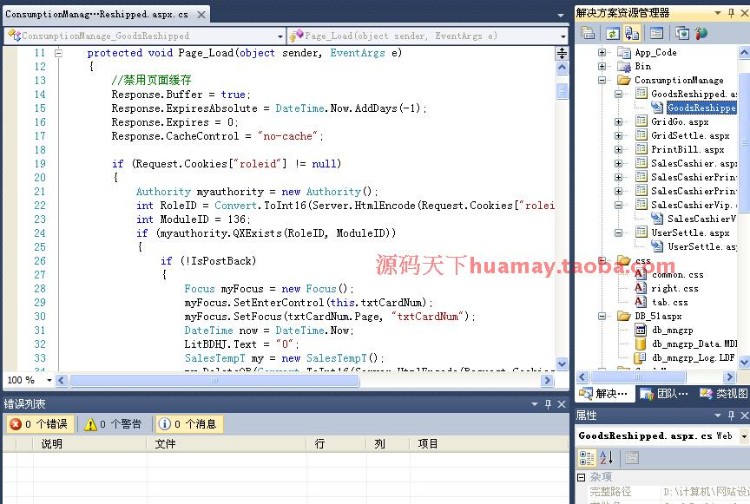
Task: Open the Page_Load member dropdown
Action: (563, 36)
